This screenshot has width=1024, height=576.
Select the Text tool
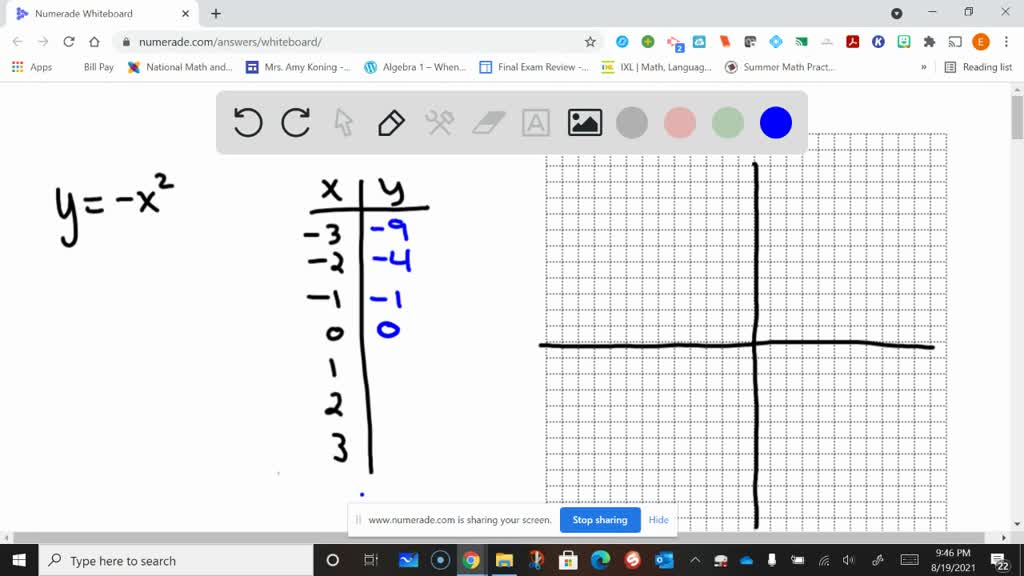(x=536, y=122)
